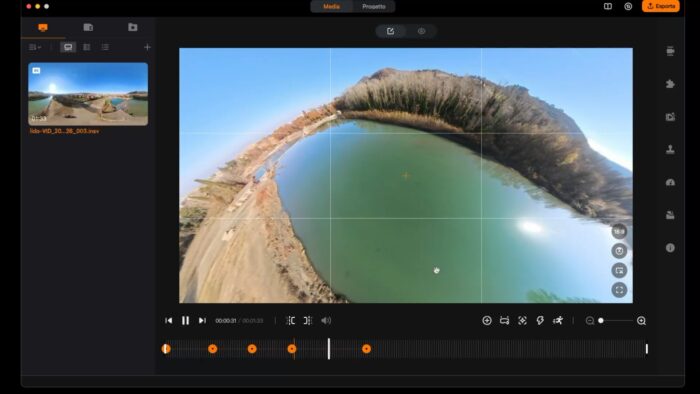Viewport: 700px width, 394px height.
Task: Skip to next with the forward button
Action: [202, 320]
